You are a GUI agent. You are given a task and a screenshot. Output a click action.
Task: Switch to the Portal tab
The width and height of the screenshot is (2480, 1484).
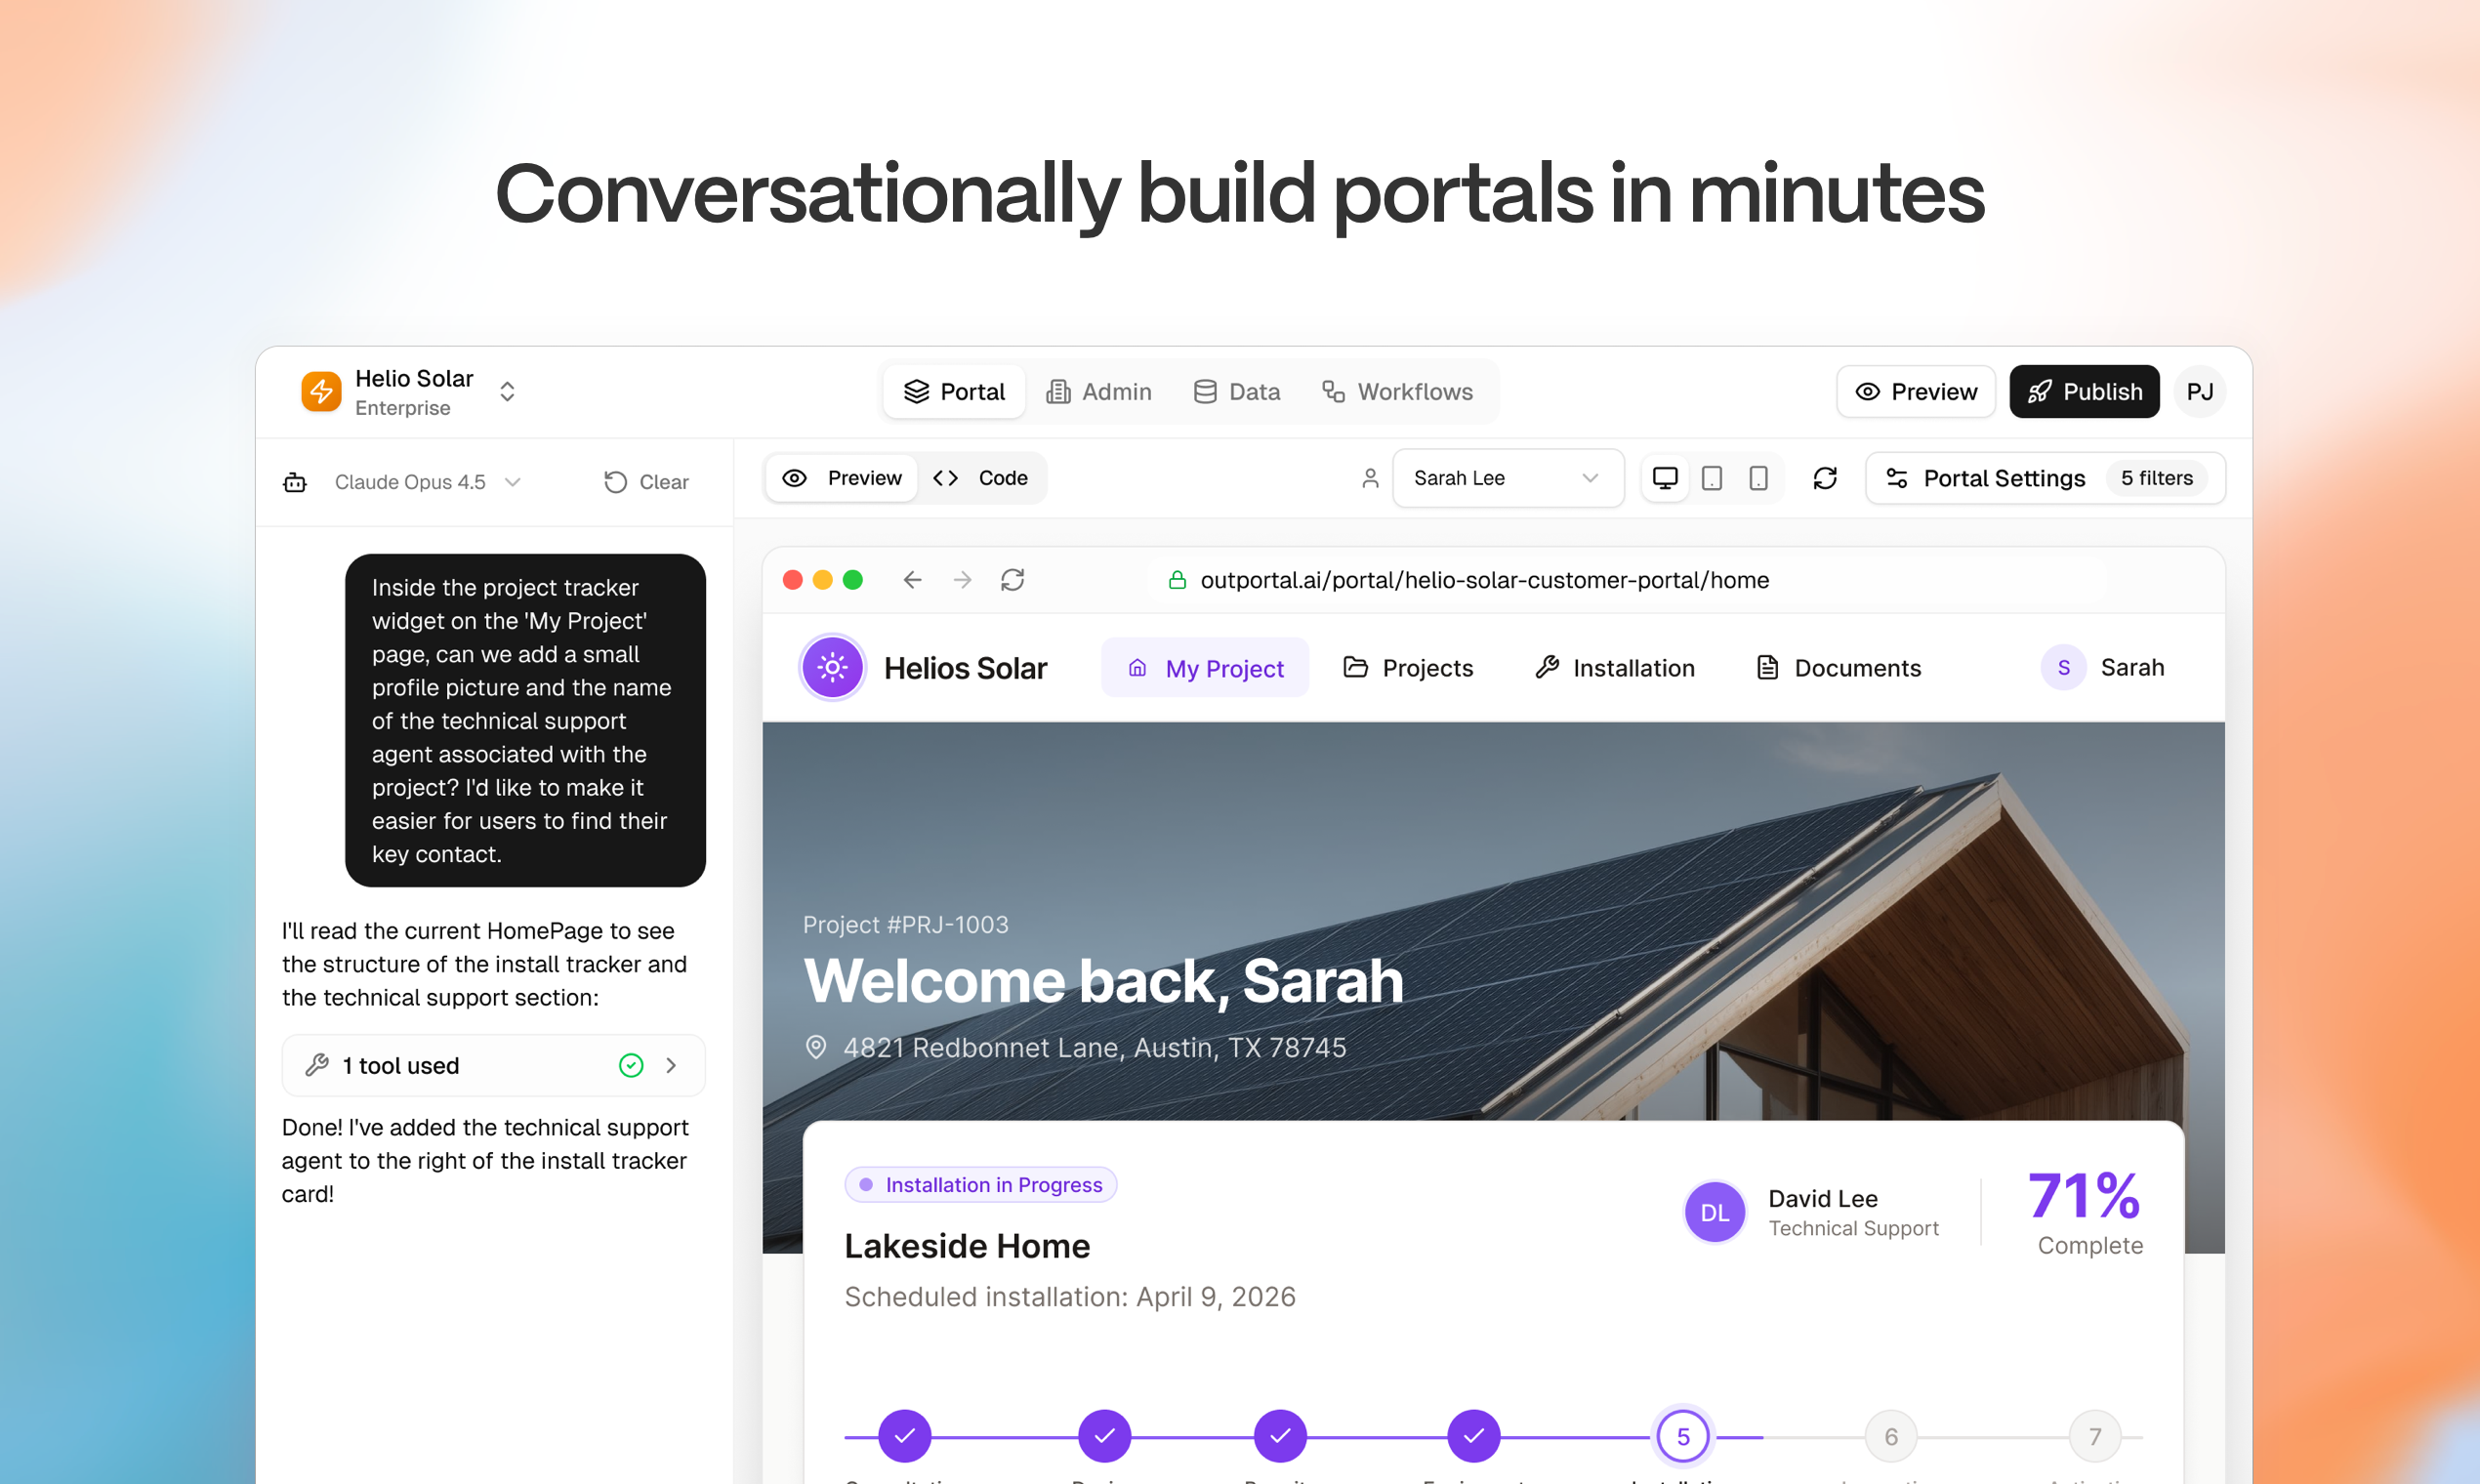click(953, 391)
